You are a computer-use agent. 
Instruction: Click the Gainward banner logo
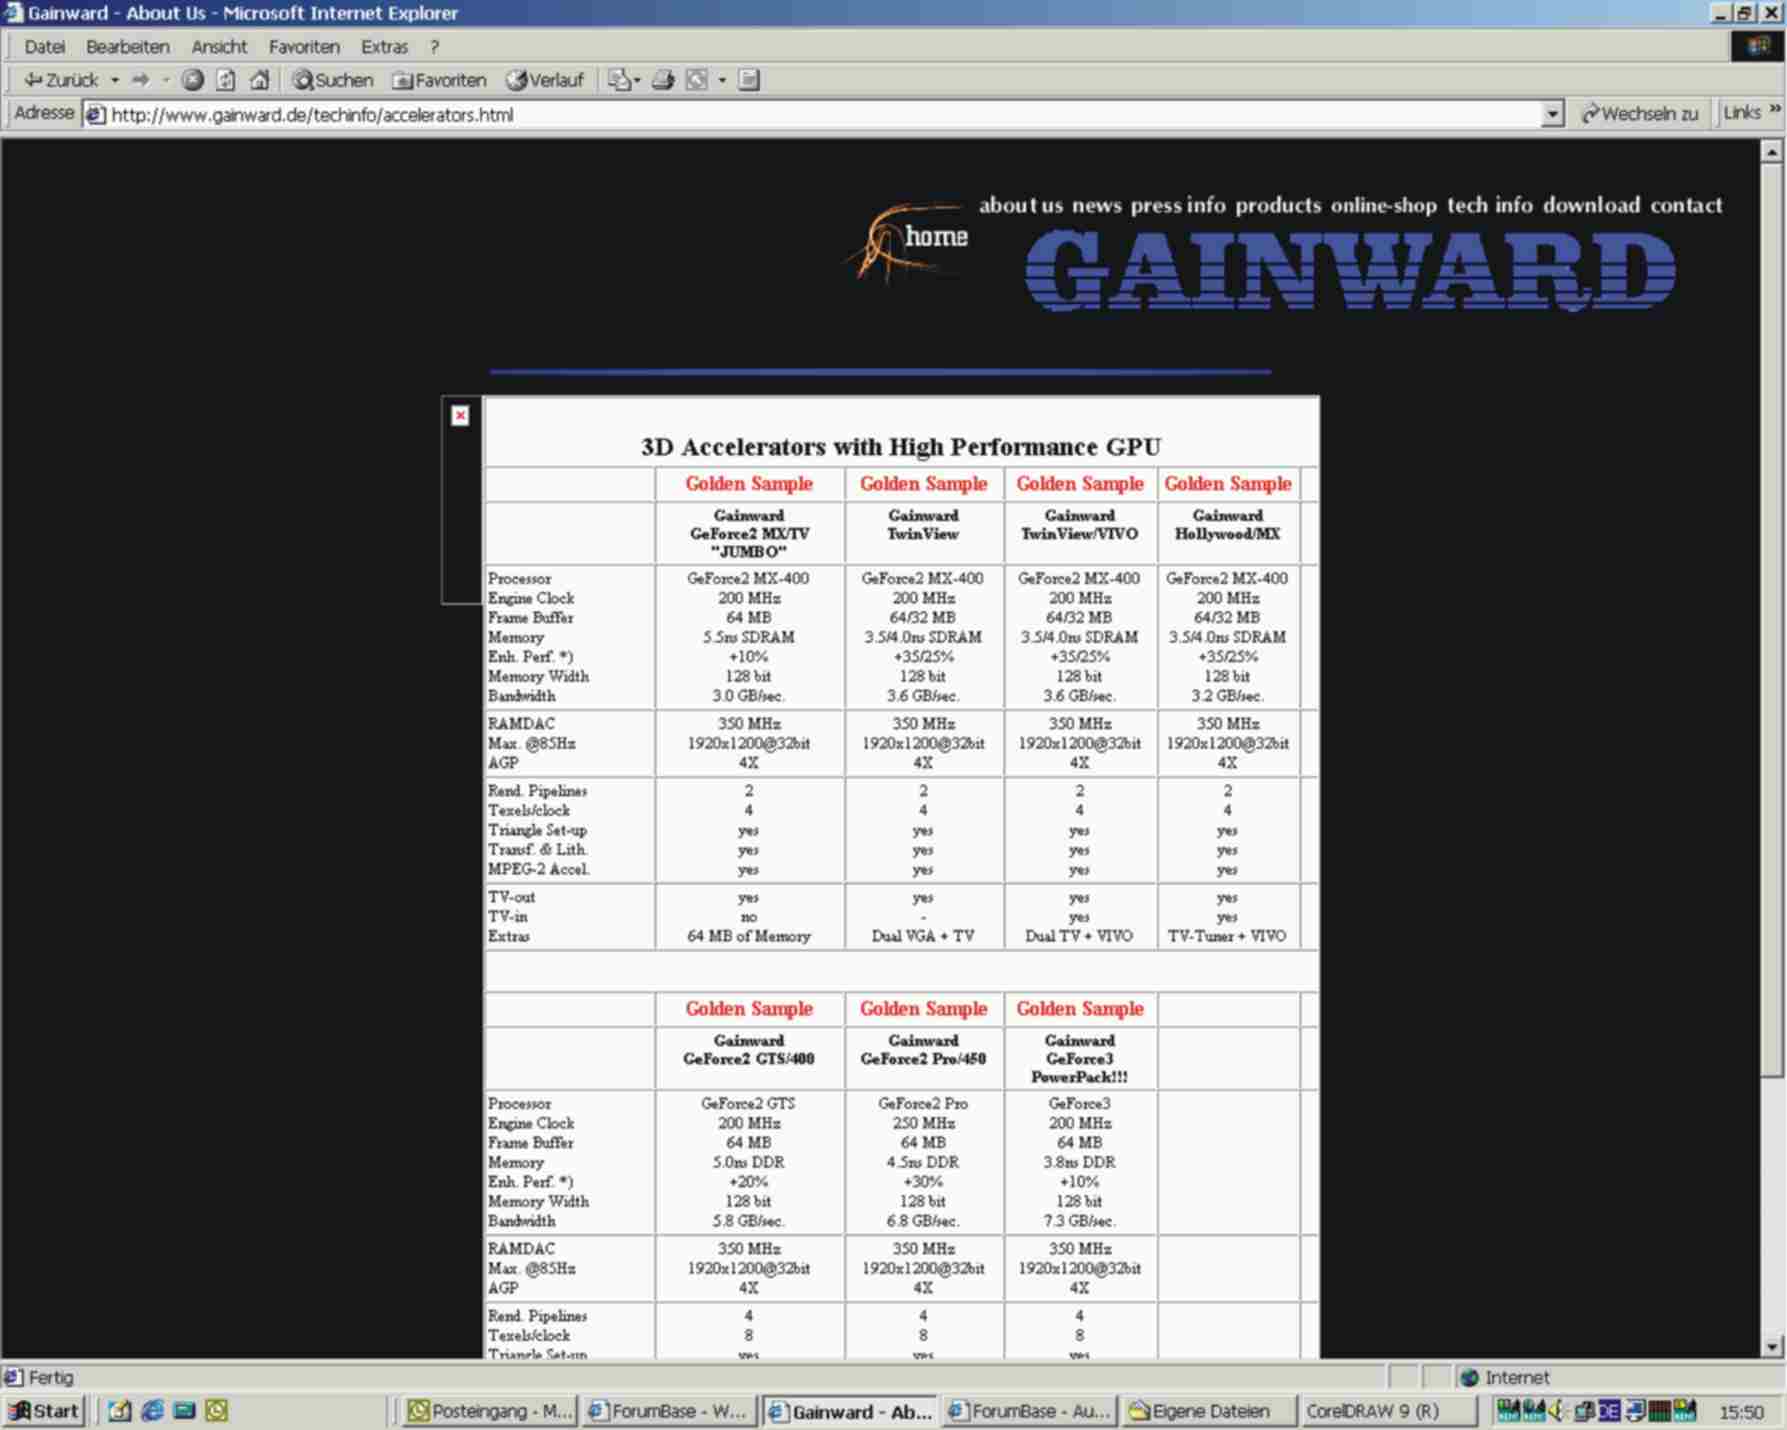pyautogui.click(x=1350, y=270)
